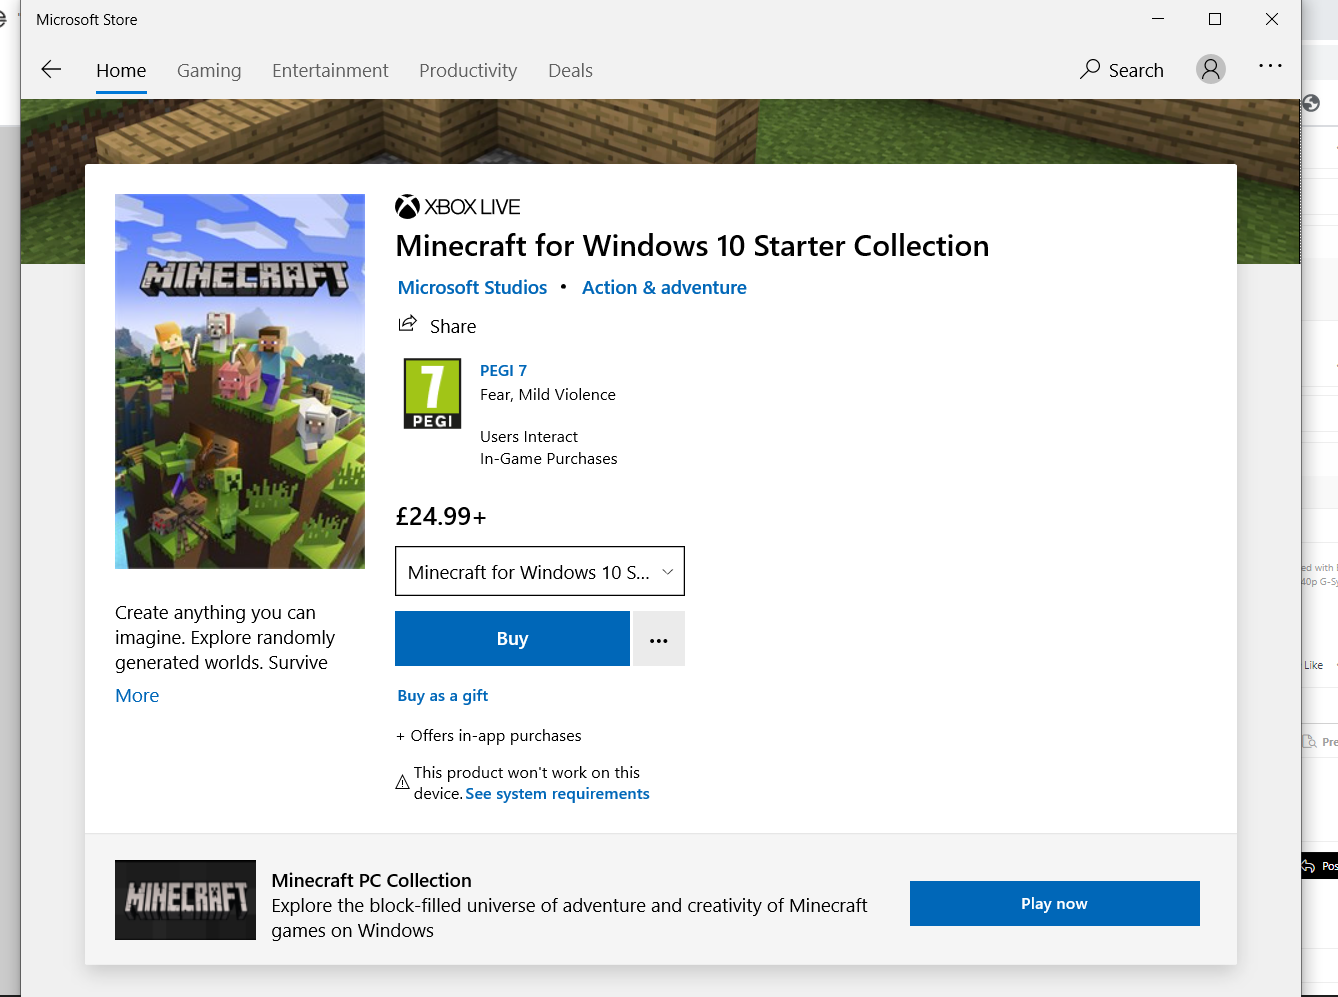Open the three-dot menu in the header
Image resolution: width=1338 pixels, height=997 pixels.
click(x=1270, y=66)
